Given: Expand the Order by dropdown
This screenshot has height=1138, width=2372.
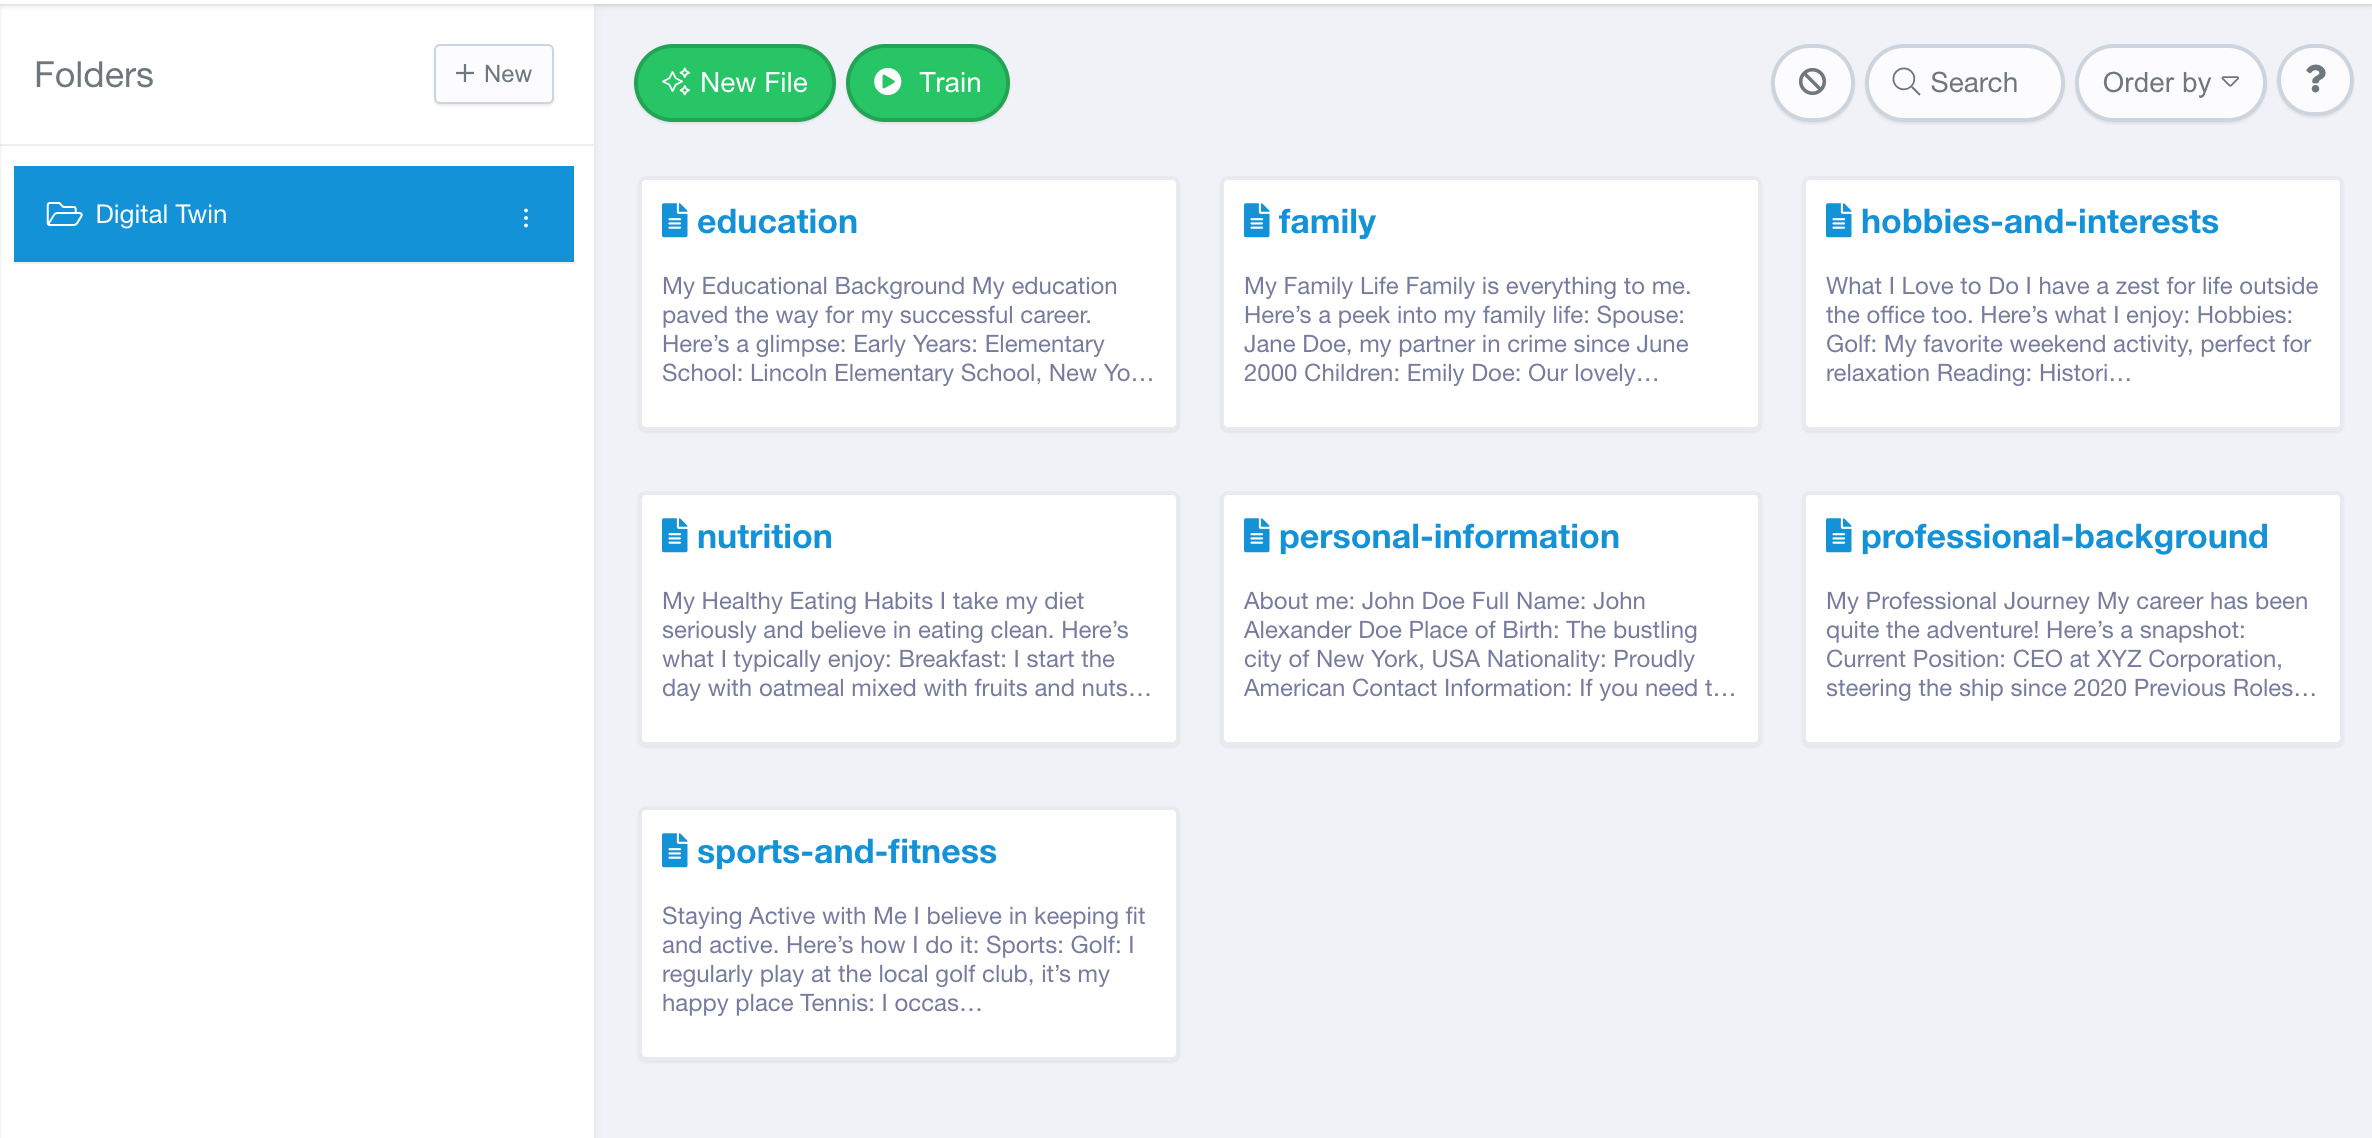Looking at the screenshot, I should 2170,82.
